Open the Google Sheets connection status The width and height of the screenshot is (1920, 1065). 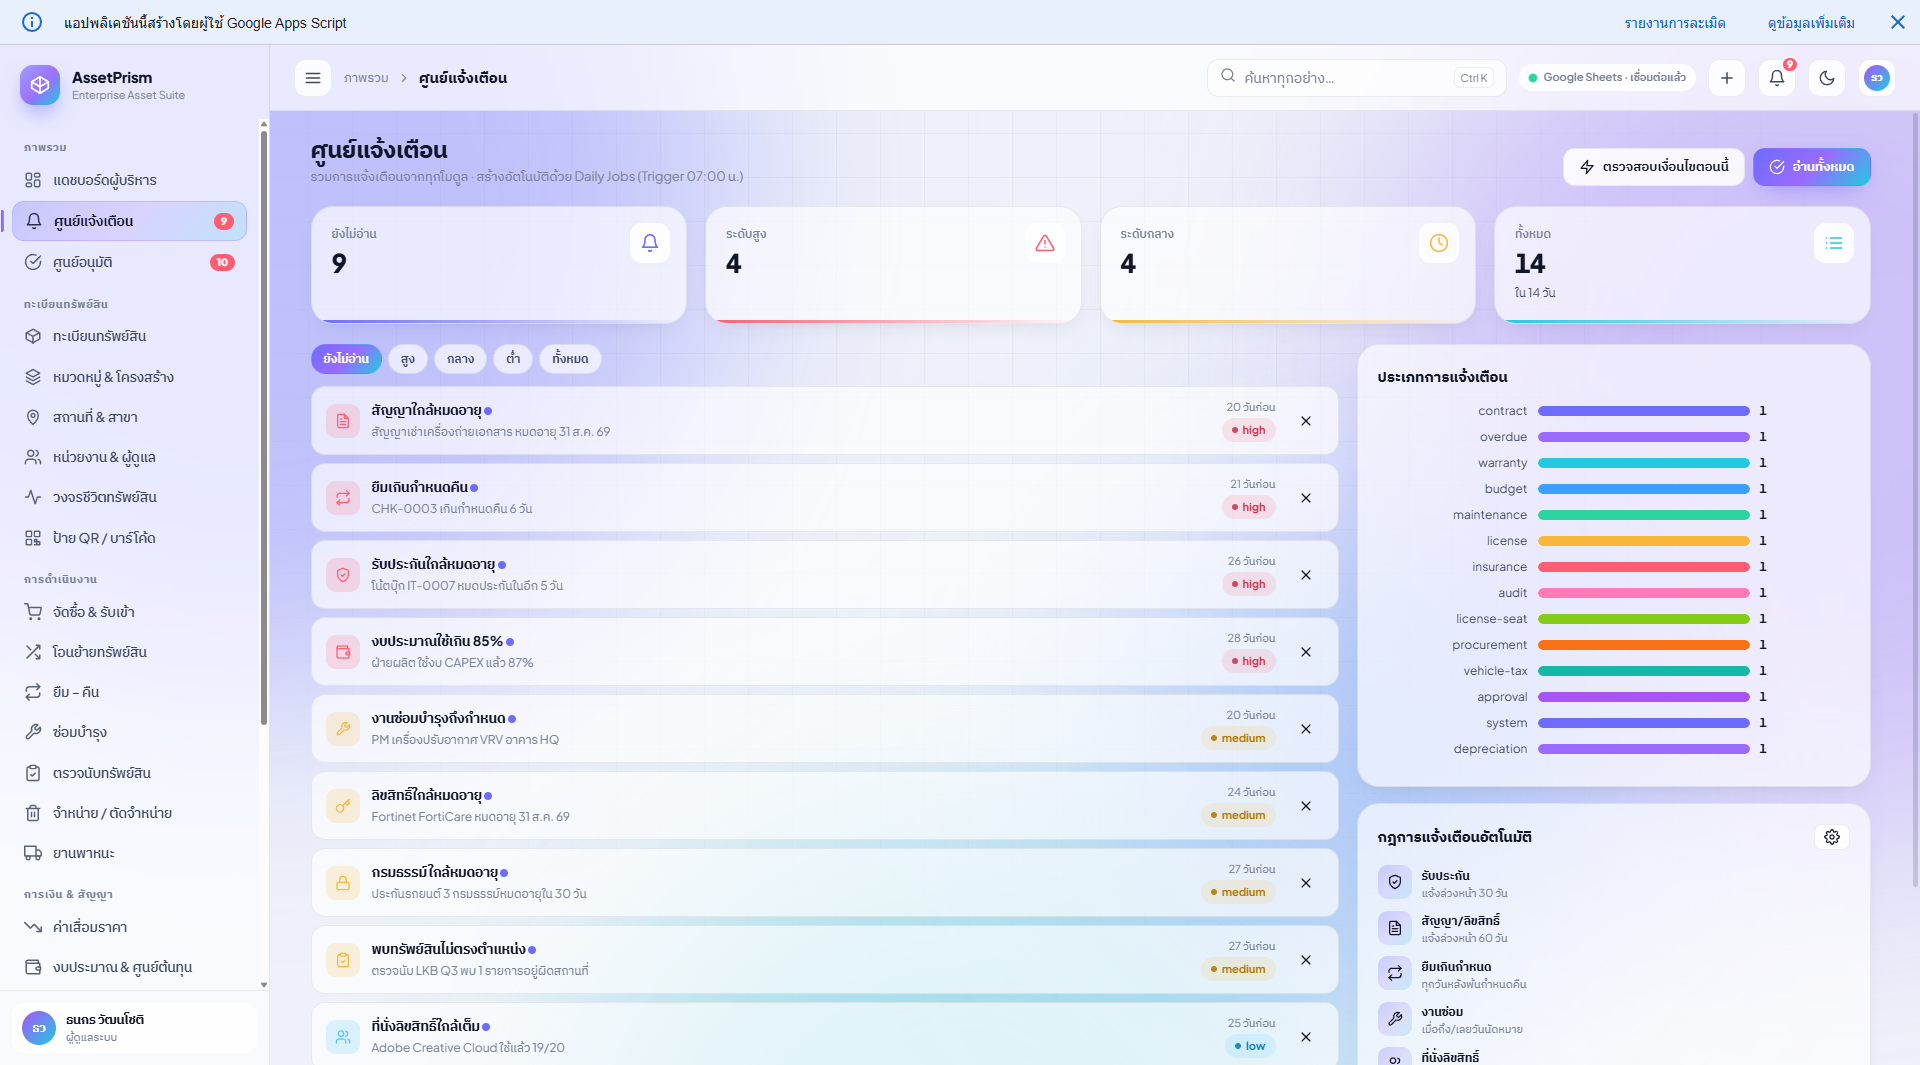pos(1607,78)
